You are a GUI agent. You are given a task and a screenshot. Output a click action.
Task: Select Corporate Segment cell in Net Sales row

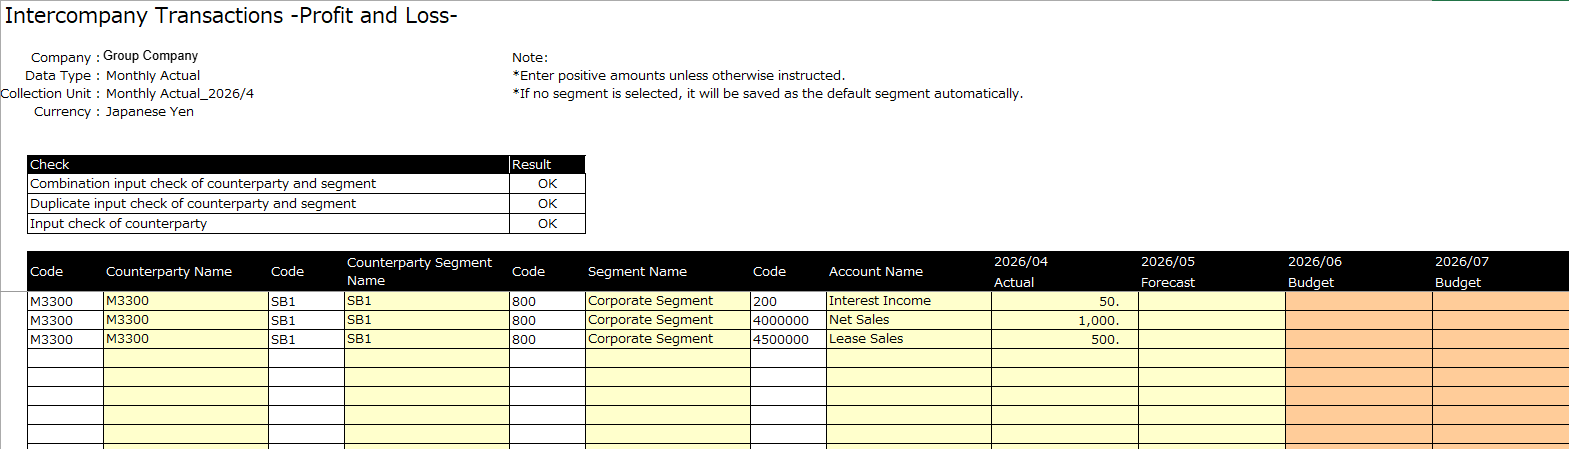click(x=668, y=320)
